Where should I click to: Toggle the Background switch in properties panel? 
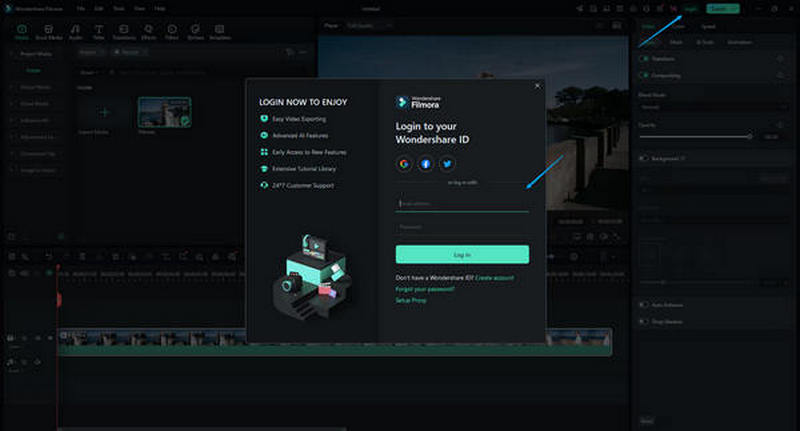(x=644, y=159)
